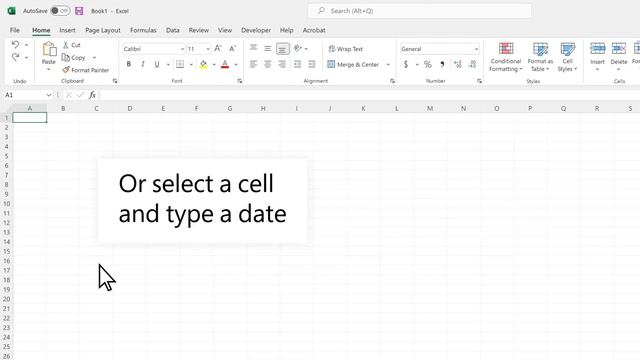
Task: Increase decimal places icon
Action: [458, 64]
